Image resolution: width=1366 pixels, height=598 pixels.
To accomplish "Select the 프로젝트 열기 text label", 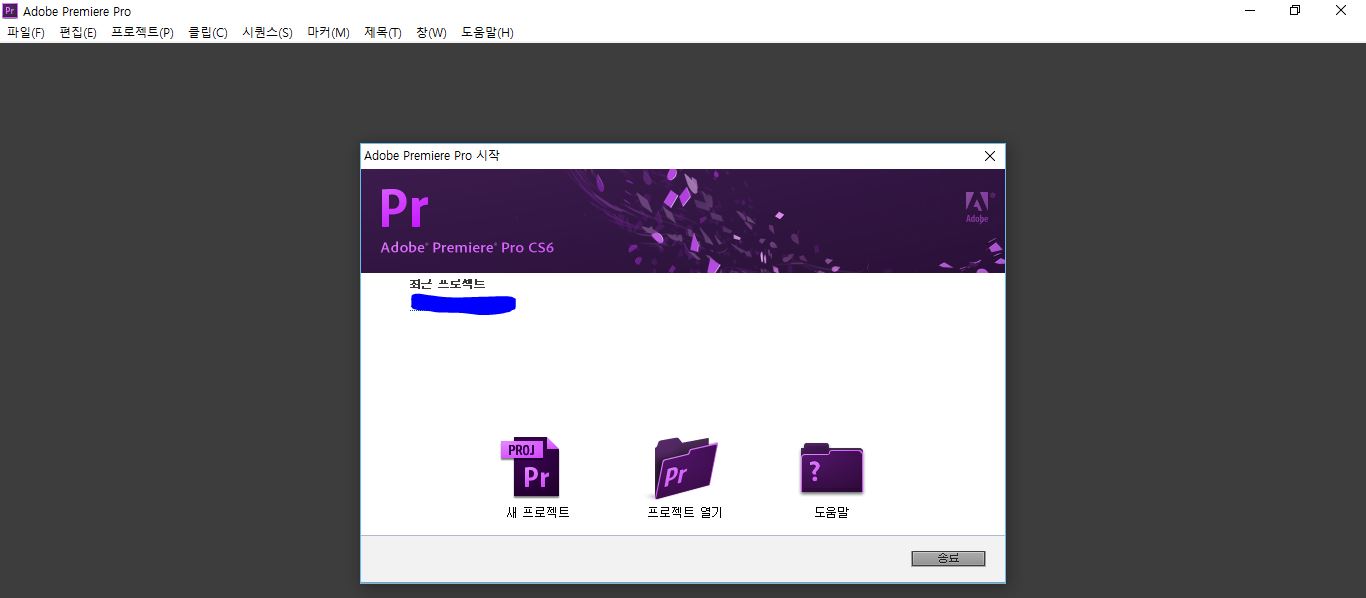I will [x=685, y=513].
